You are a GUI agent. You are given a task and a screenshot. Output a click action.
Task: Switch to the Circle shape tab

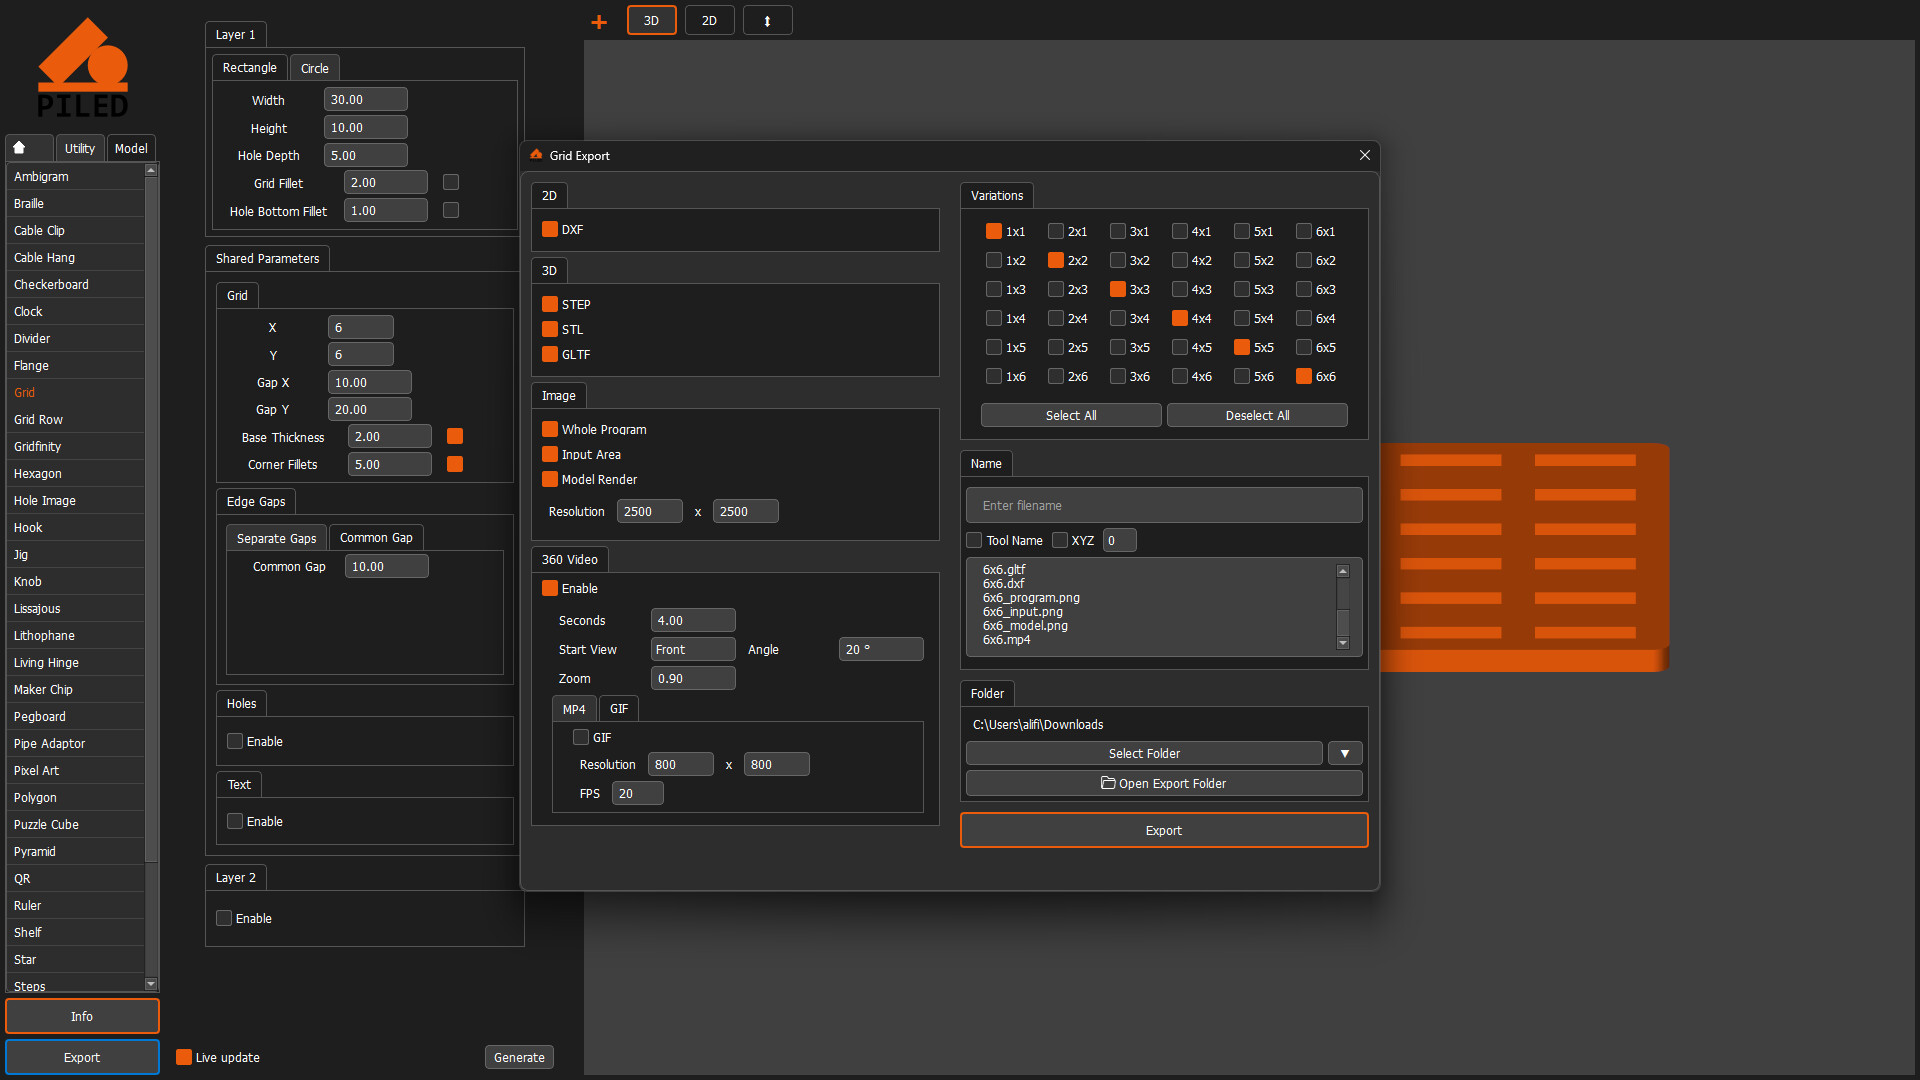point(314,67)
